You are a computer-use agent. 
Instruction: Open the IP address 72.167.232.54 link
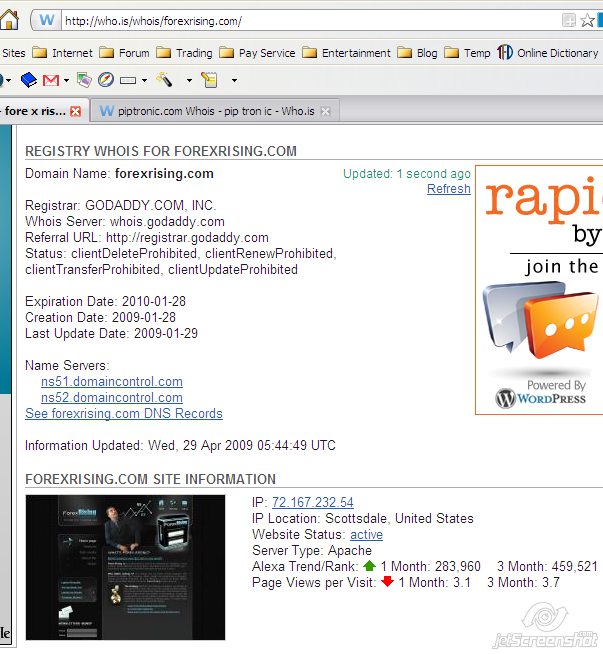pos(313,502)
